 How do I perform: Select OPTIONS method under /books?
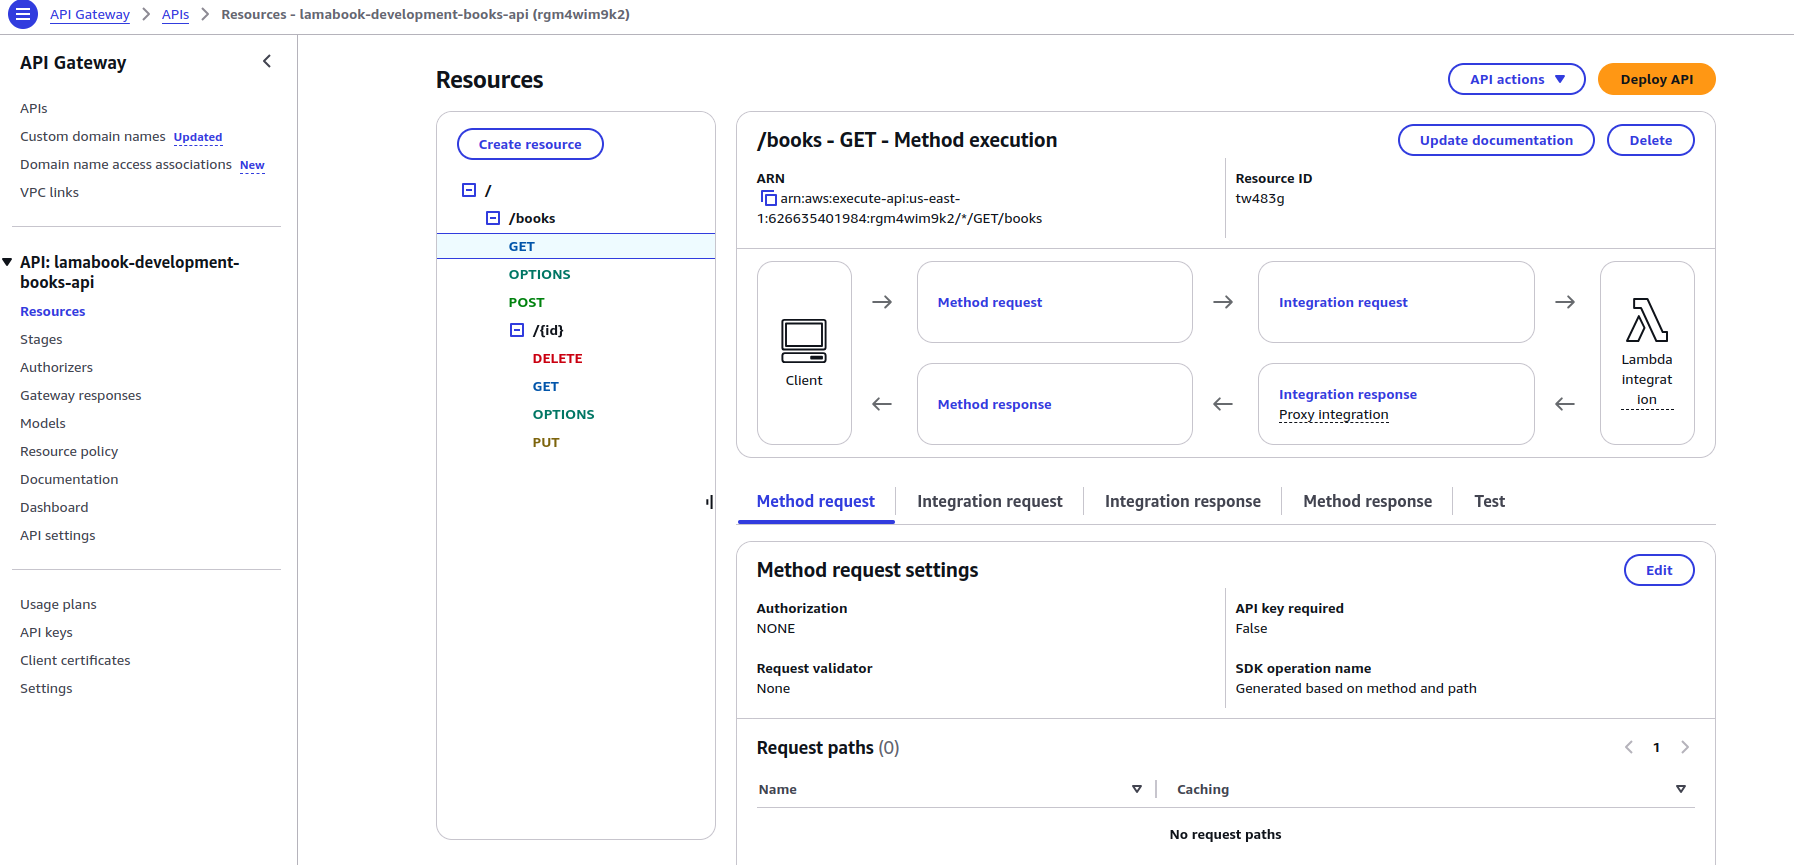[539, 274]
